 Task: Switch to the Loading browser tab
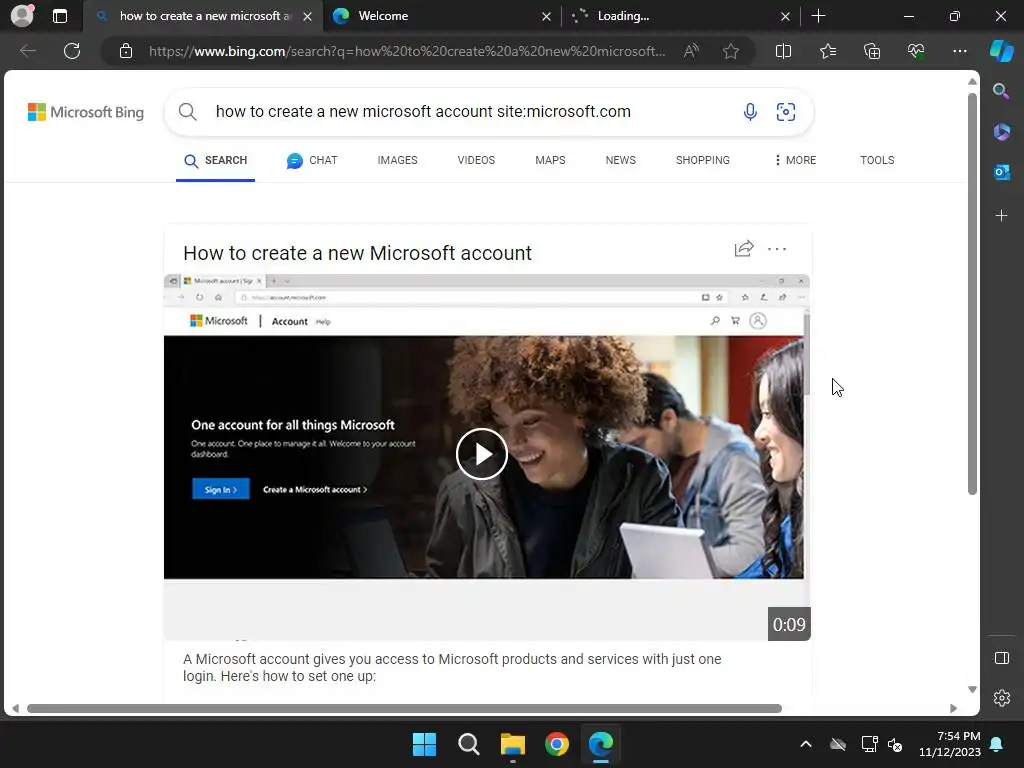point(679,16)
